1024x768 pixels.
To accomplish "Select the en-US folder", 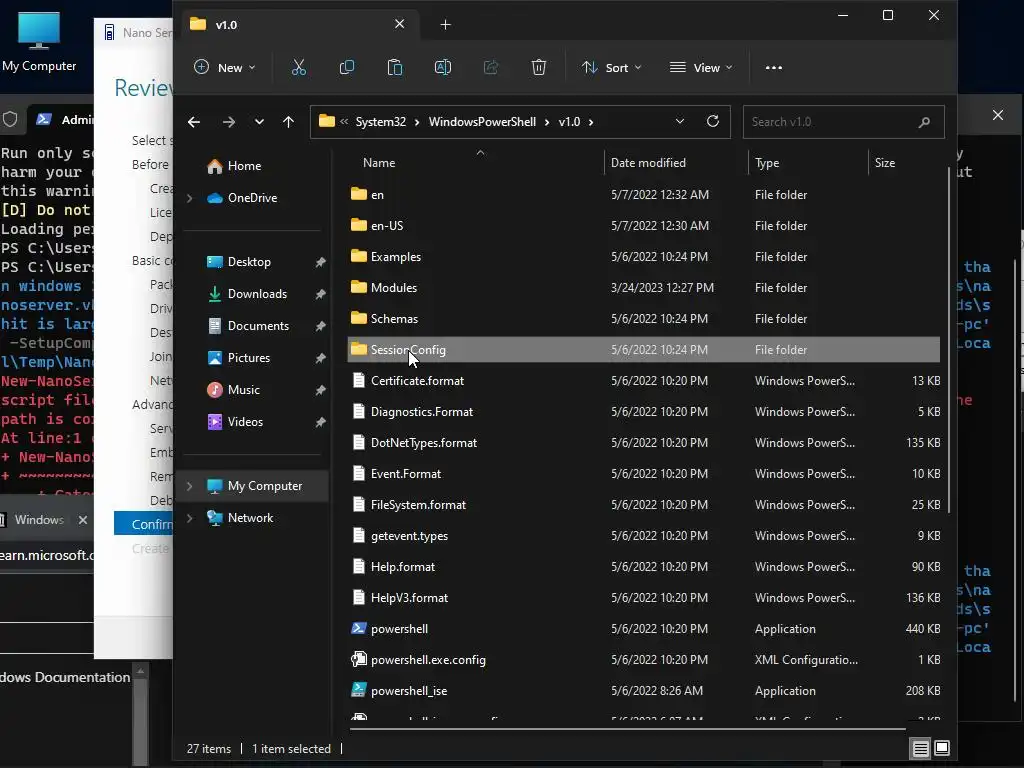I will pos(644,226).
